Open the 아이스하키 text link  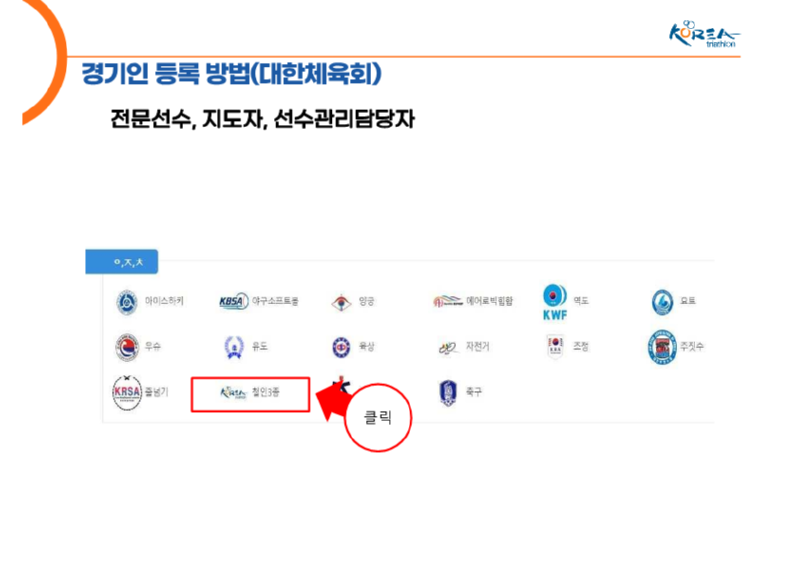164,301
